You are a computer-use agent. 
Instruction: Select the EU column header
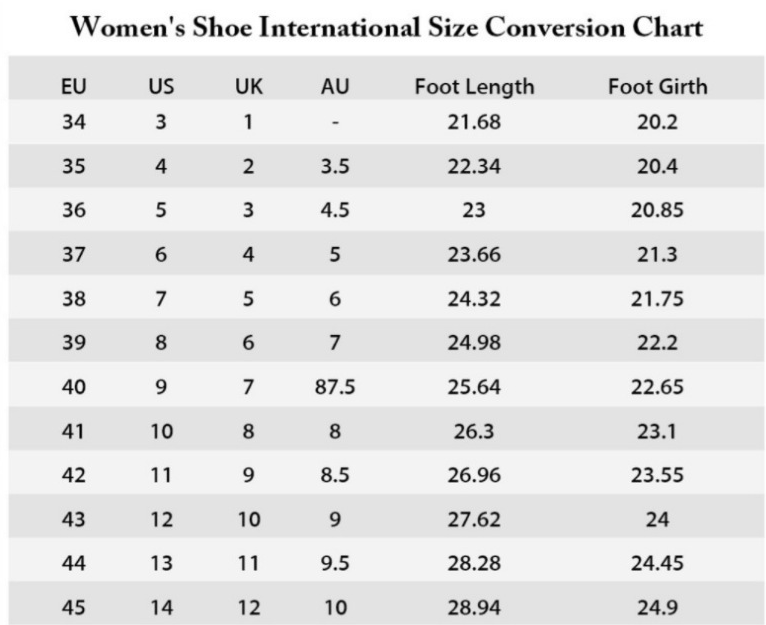[x=73, y=87]
